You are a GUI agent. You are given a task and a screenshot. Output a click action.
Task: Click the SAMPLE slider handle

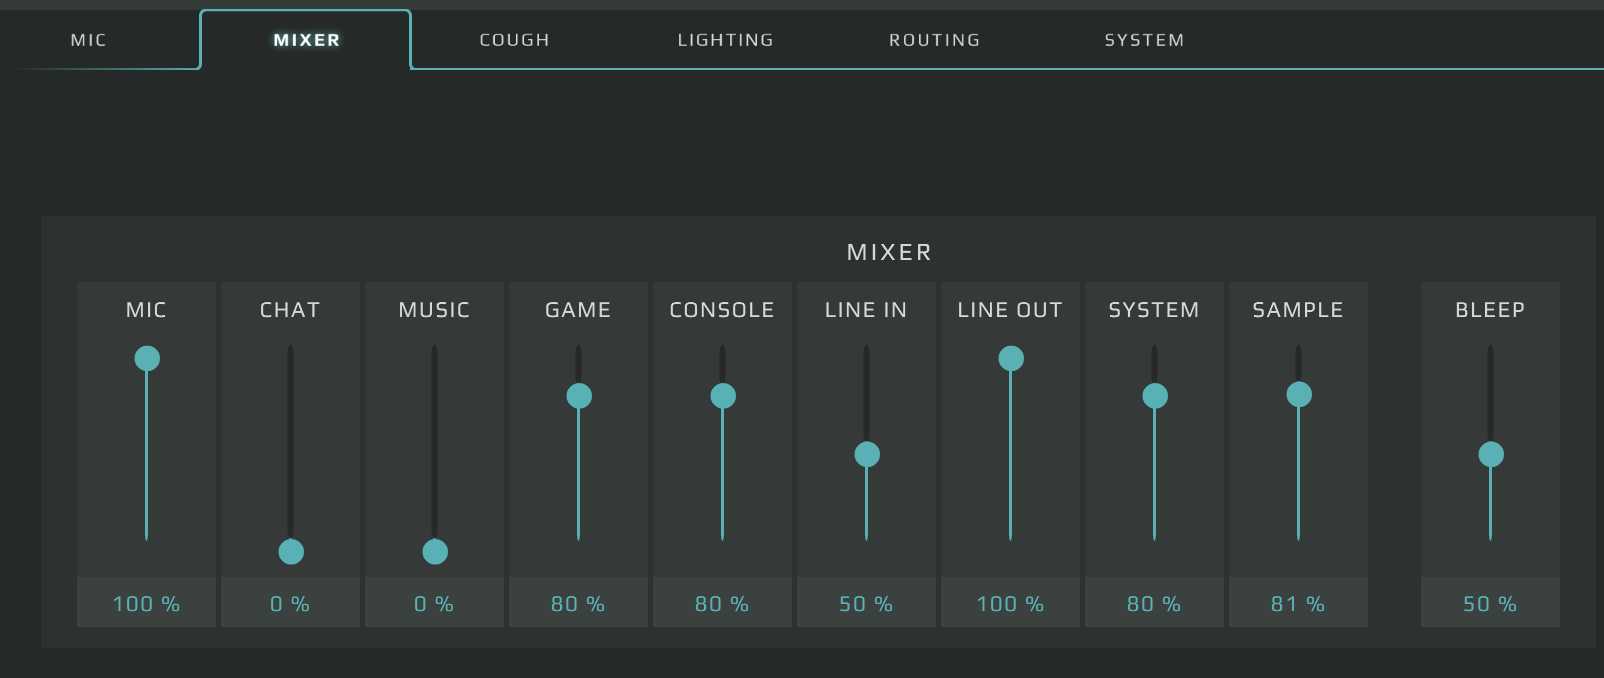[x=1299, y=394]
